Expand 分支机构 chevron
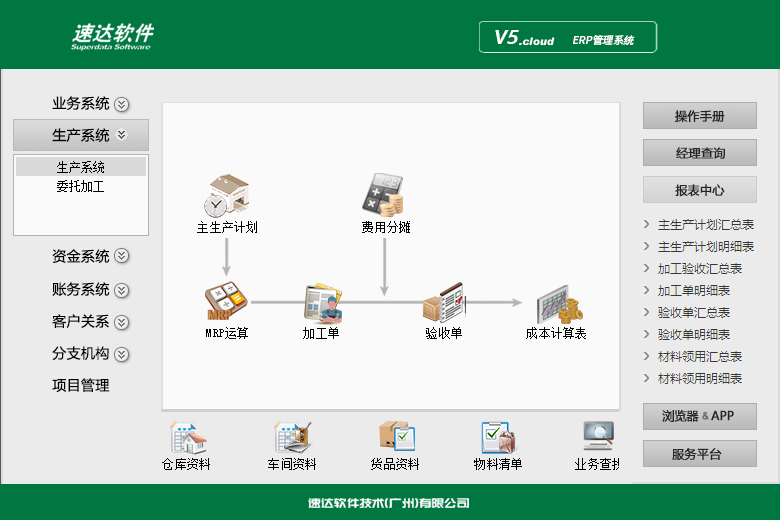 (122, 354)
